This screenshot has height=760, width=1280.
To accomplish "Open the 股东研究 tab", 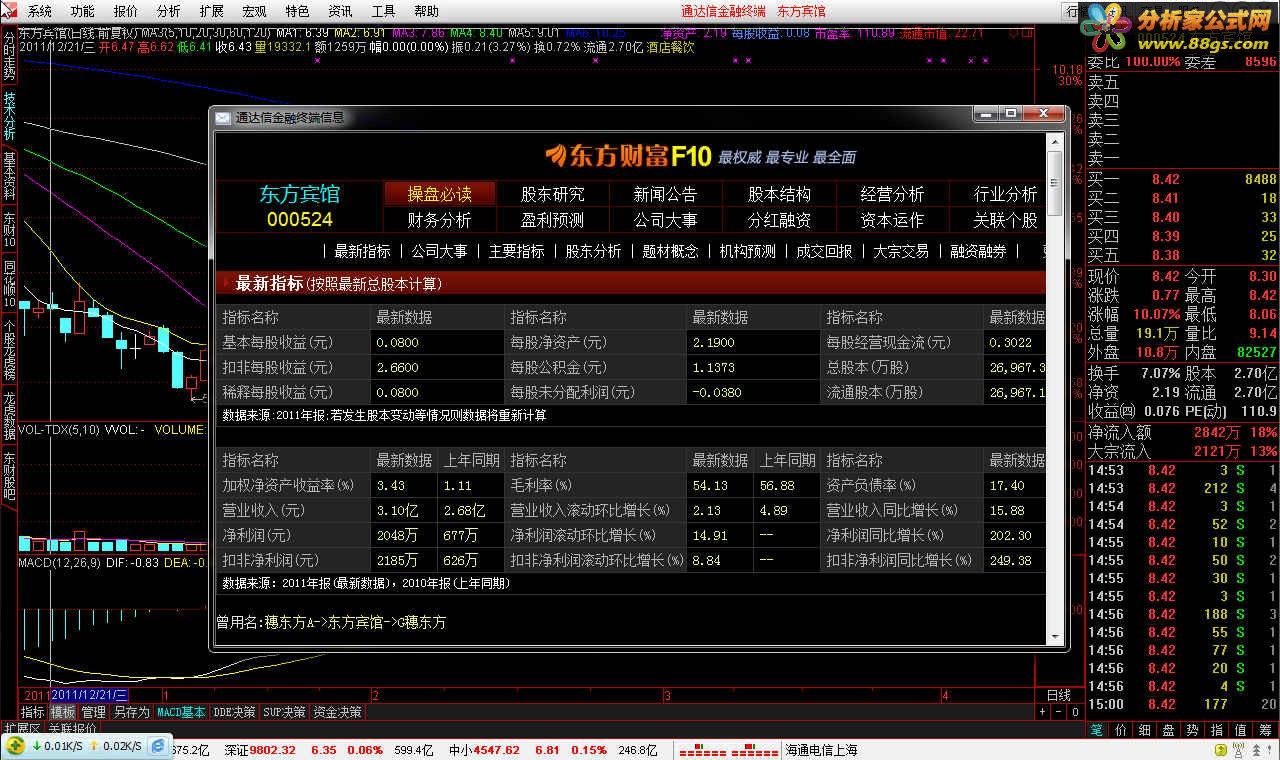I will pyautogui.click(x=552, y=193).
